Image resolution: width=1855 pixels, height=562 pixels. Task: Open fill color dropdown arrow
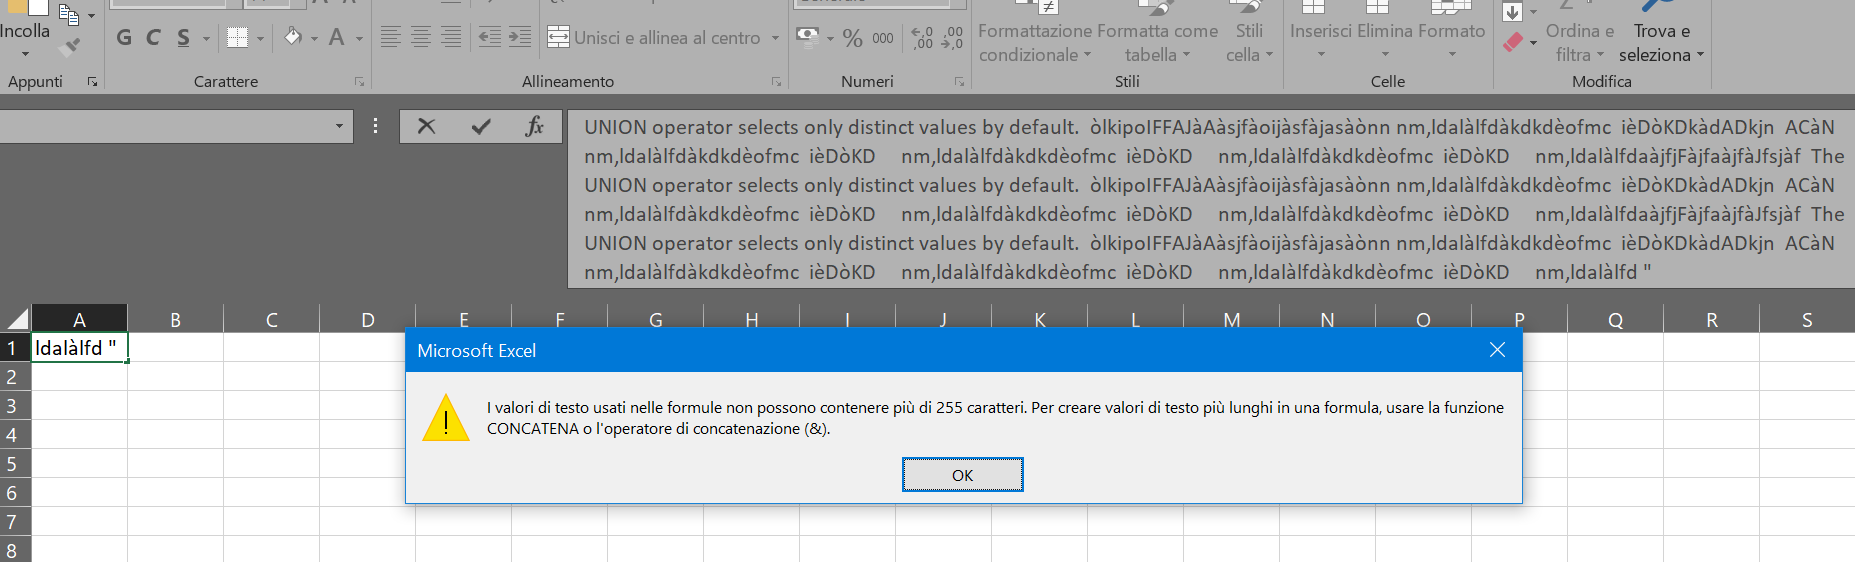(x=314, y=38)
